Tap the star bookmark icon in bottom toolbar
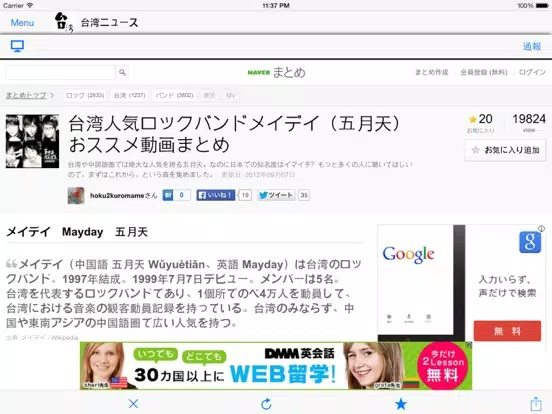 point(401,403)
